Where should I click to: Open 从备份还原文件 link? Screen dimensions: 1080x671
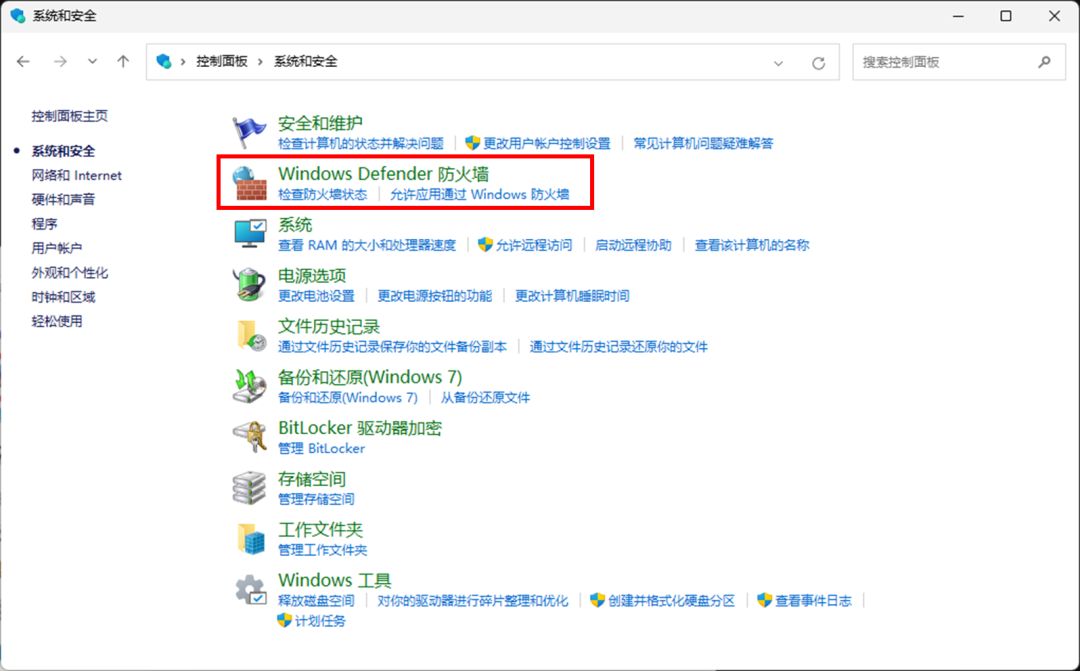pos(486,398)
